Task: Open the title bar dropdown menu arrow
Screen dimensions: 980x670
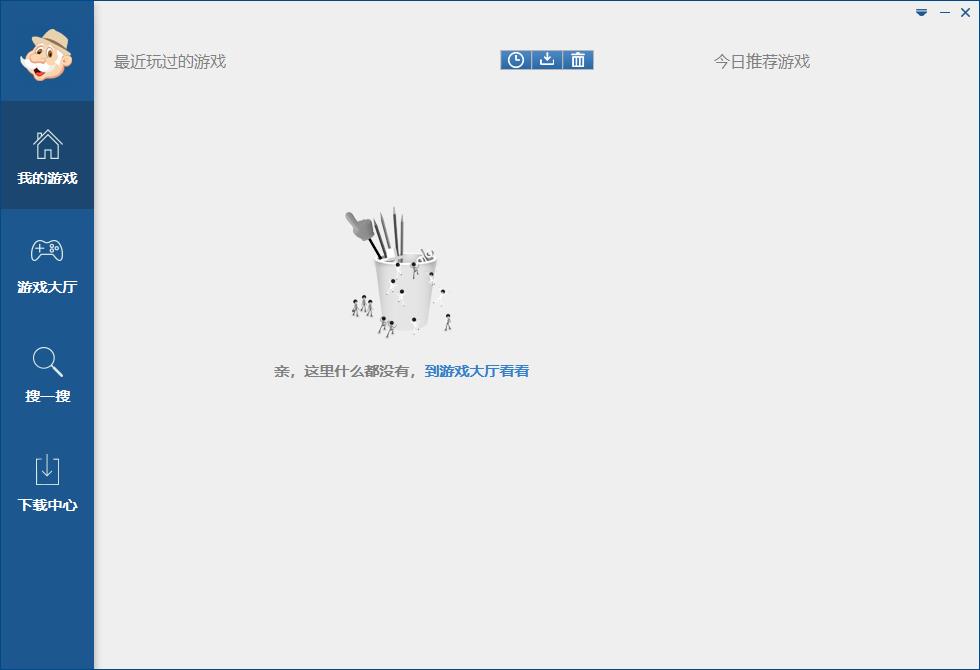Action: (x=921, y=12)
